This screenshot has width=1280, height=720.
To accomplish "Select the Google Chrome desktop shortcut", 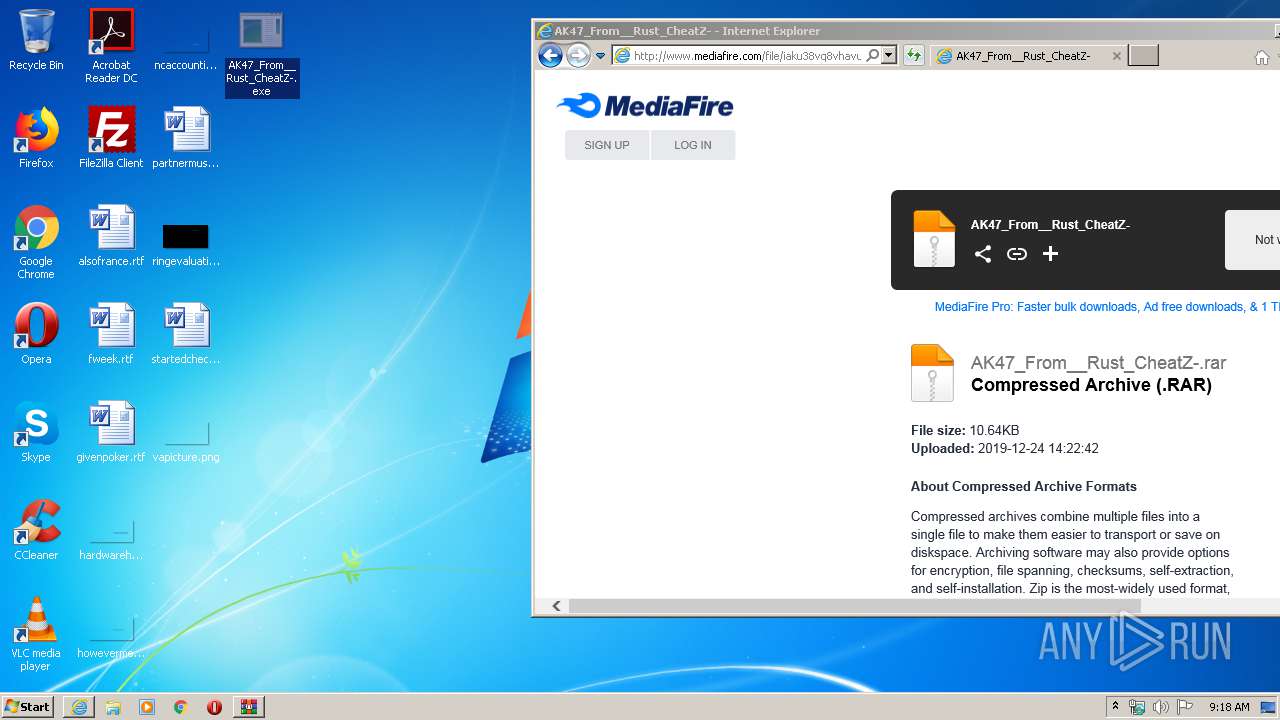I will 36,242.
